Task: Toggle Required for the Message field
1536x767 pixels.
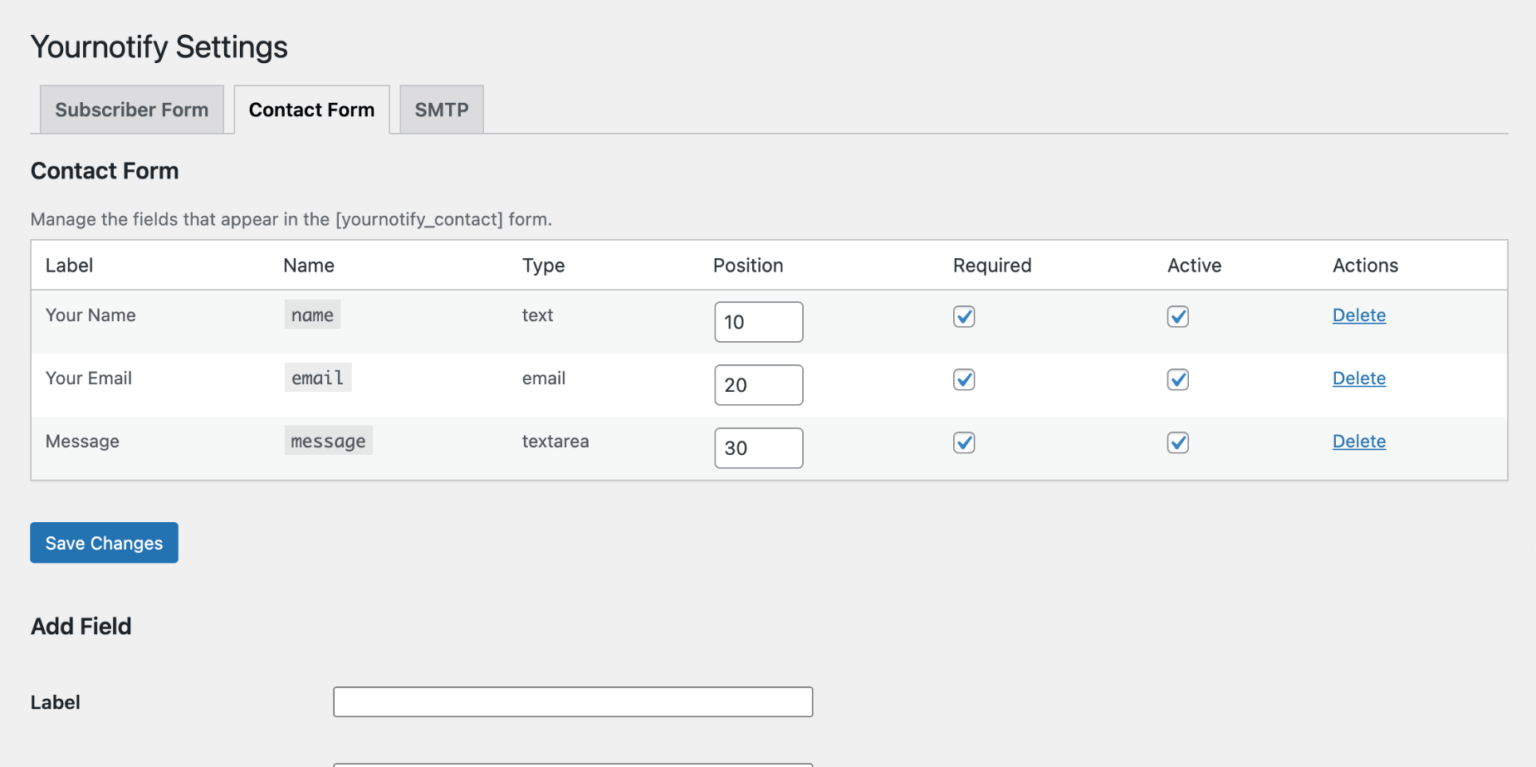Action: click(963, 442)
